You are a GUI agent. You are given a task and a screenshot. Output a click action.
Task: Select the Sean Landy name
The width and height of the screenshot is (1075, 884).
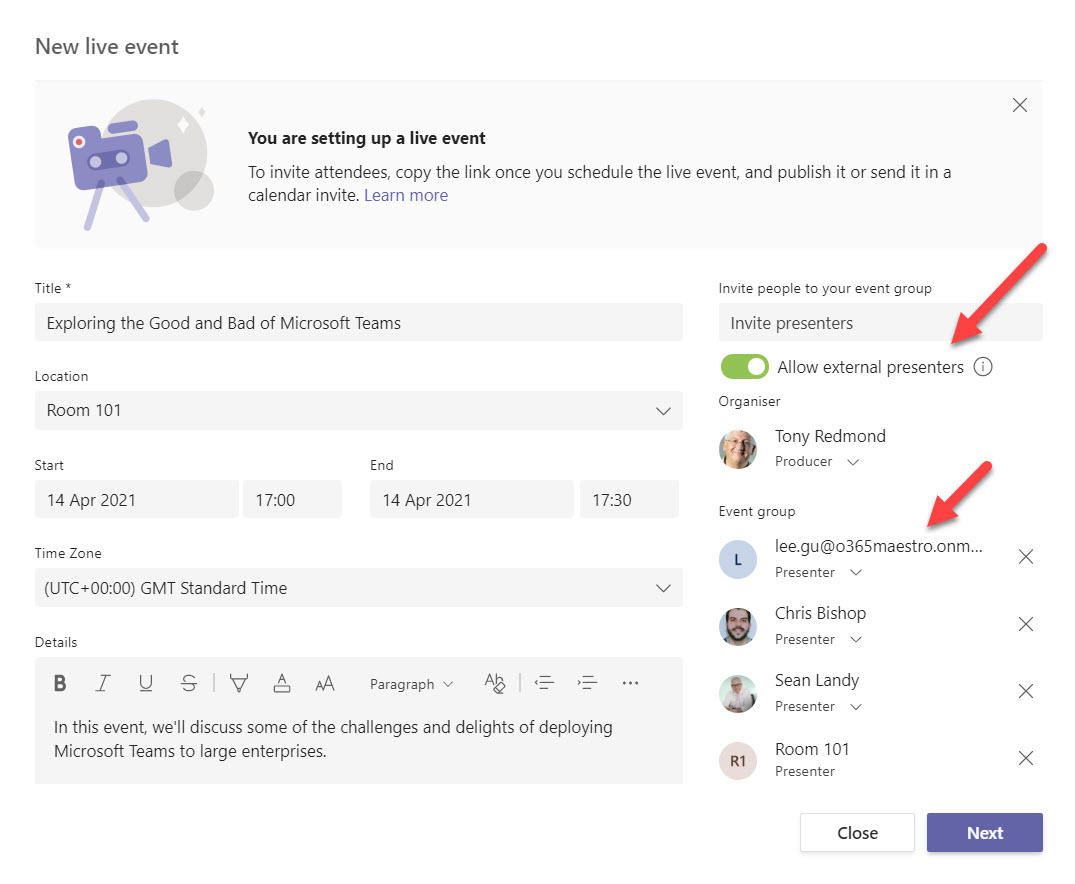[x=817, y=680]
